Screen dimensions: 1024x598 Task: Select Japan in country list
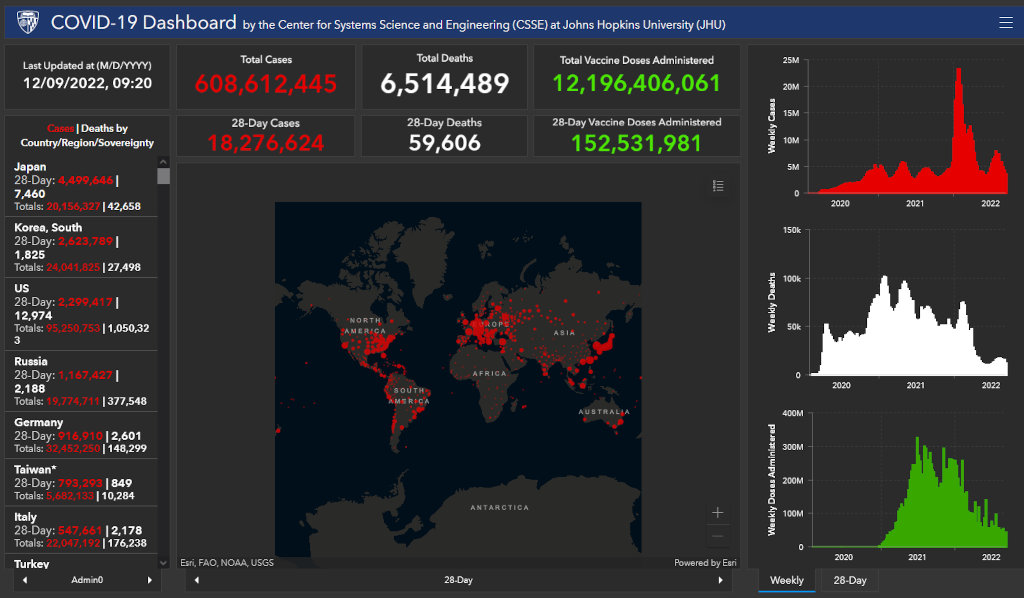tap(81, 187)
